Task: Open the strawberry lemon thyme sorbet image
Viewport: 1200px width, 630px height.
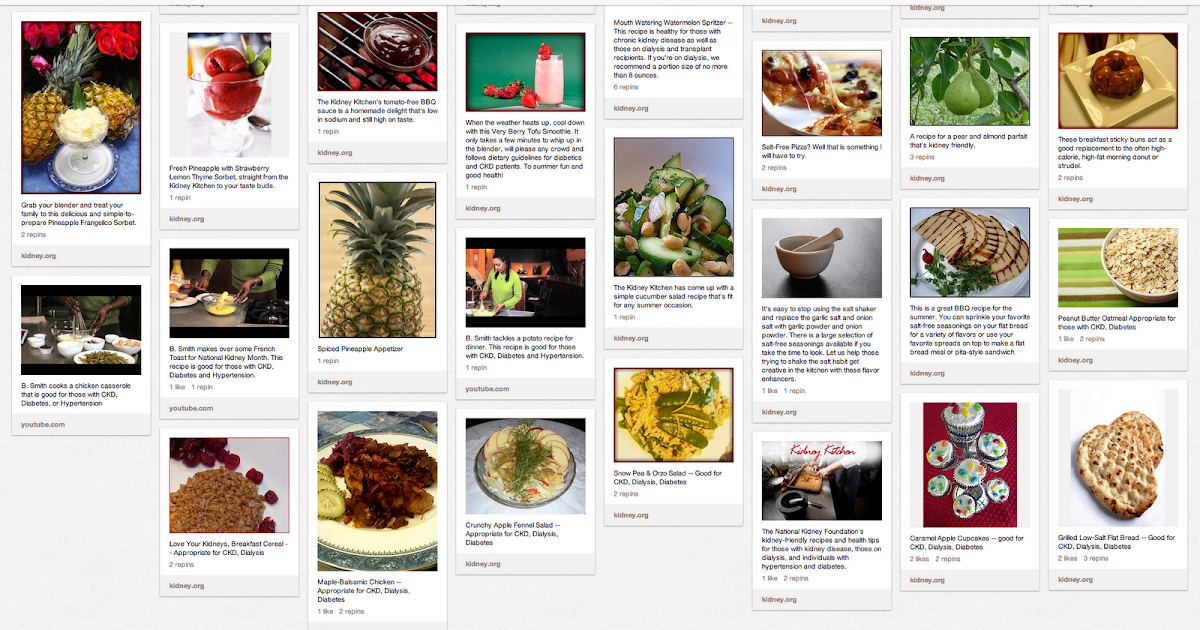Action: tap(229, 95)
